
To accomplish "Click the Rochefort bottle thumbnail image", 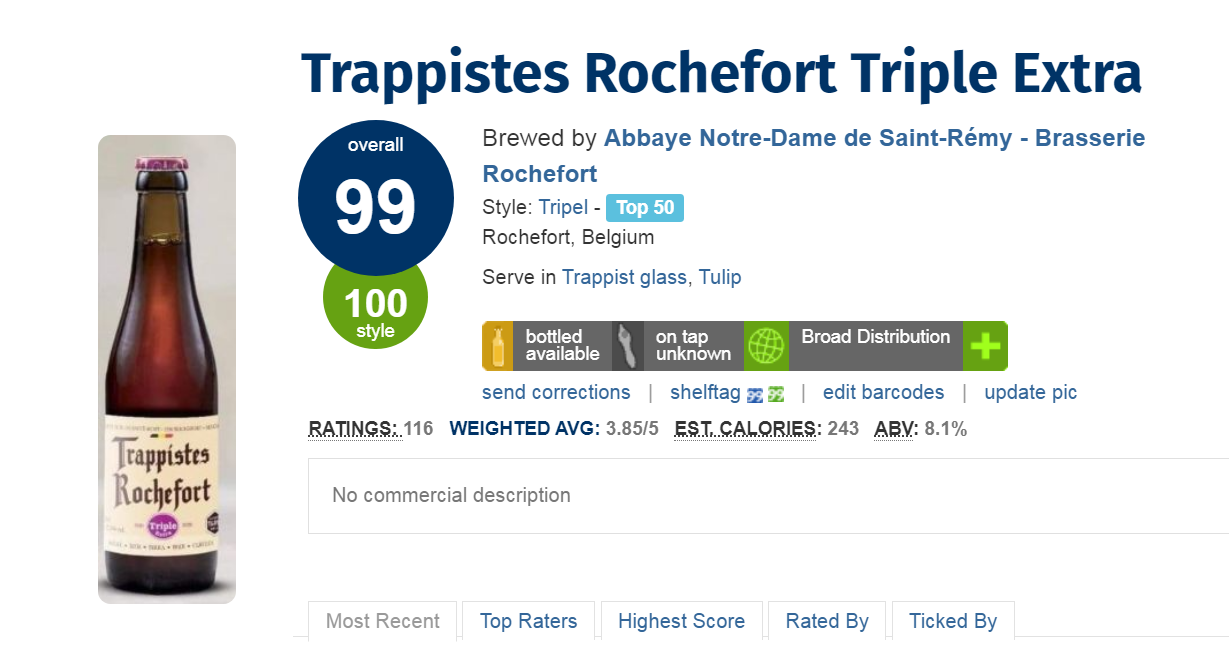I will (167, 369).
